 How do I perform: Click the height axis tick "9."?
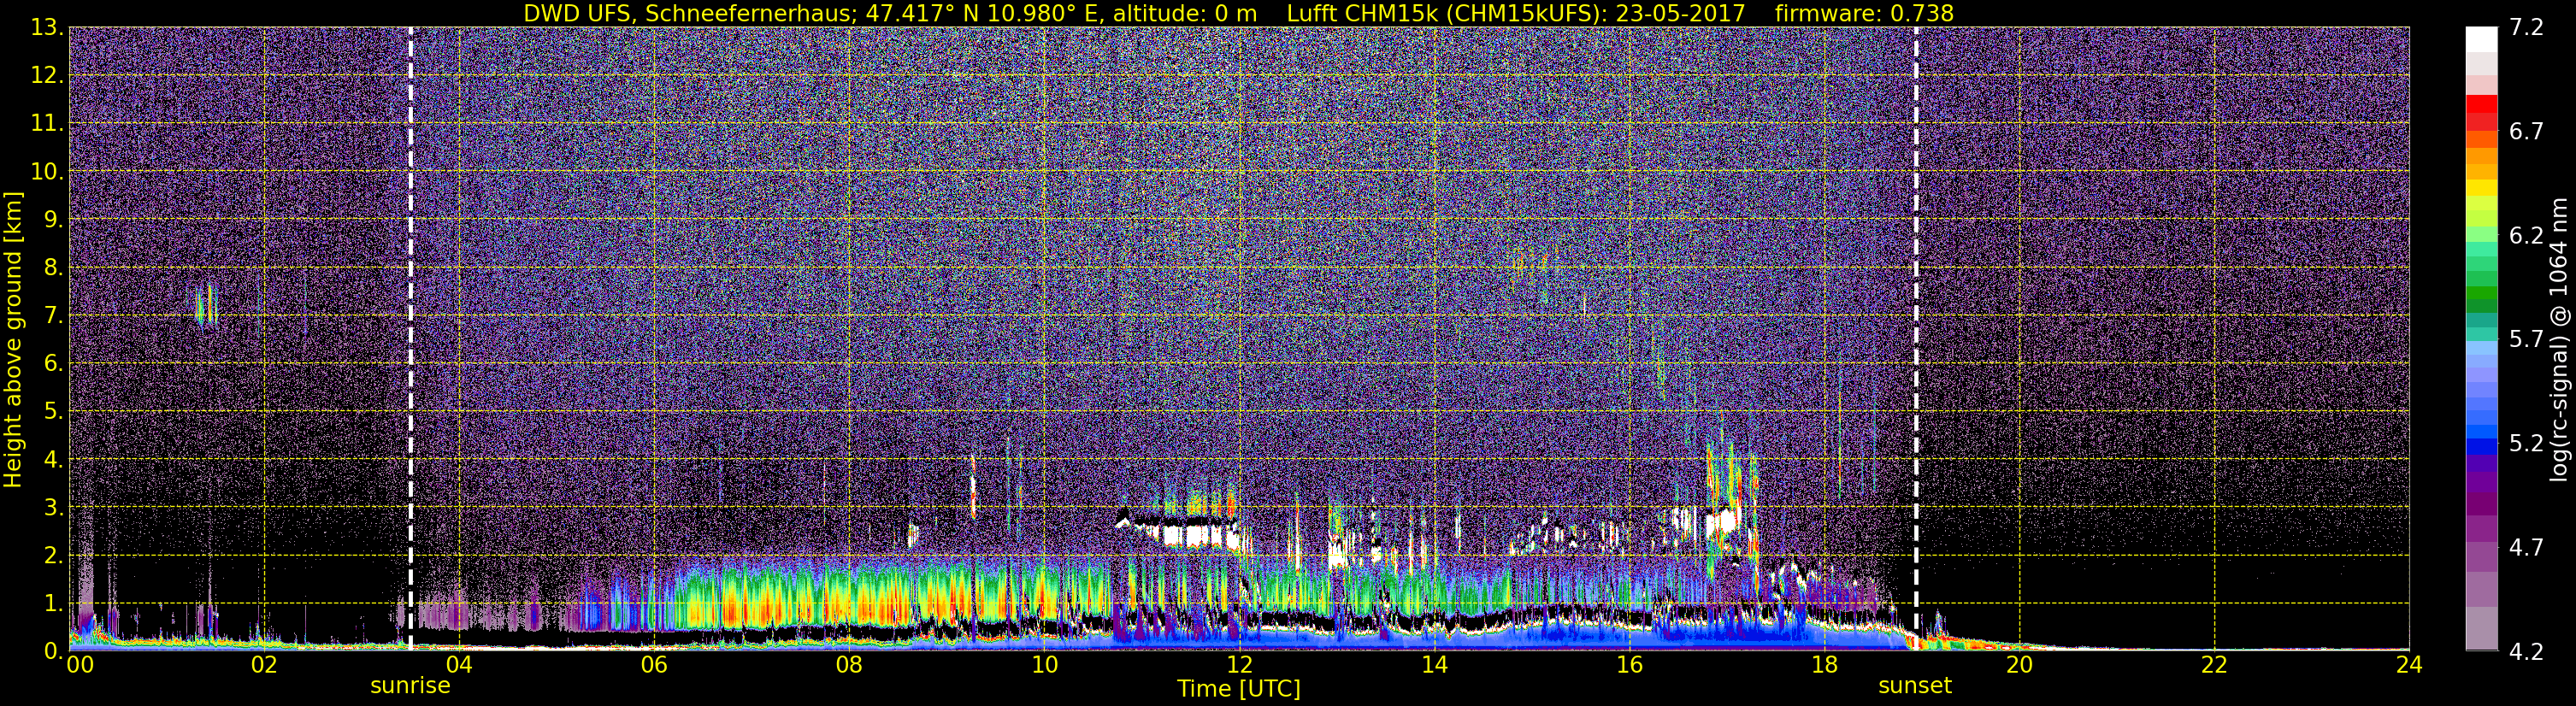click(x=52, y=220)
